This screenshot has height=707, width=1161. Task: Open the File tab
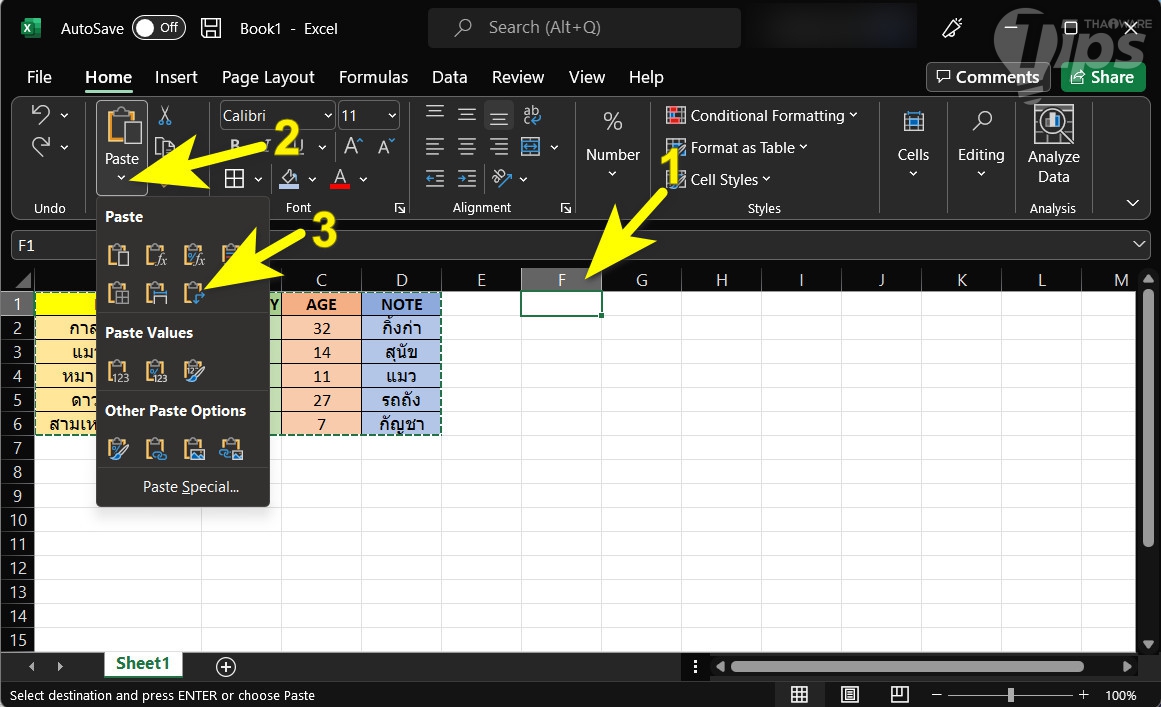(x=39, y=77)
